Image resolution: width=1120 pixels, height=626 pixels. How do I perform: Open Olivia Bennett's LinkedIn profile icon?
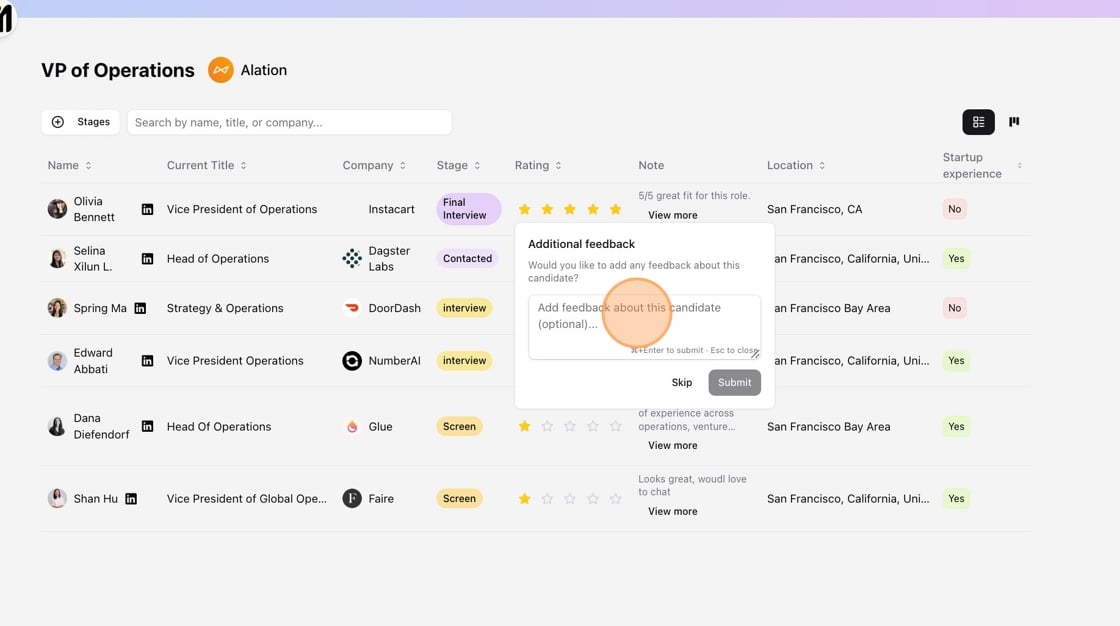[x=147, y=209]
